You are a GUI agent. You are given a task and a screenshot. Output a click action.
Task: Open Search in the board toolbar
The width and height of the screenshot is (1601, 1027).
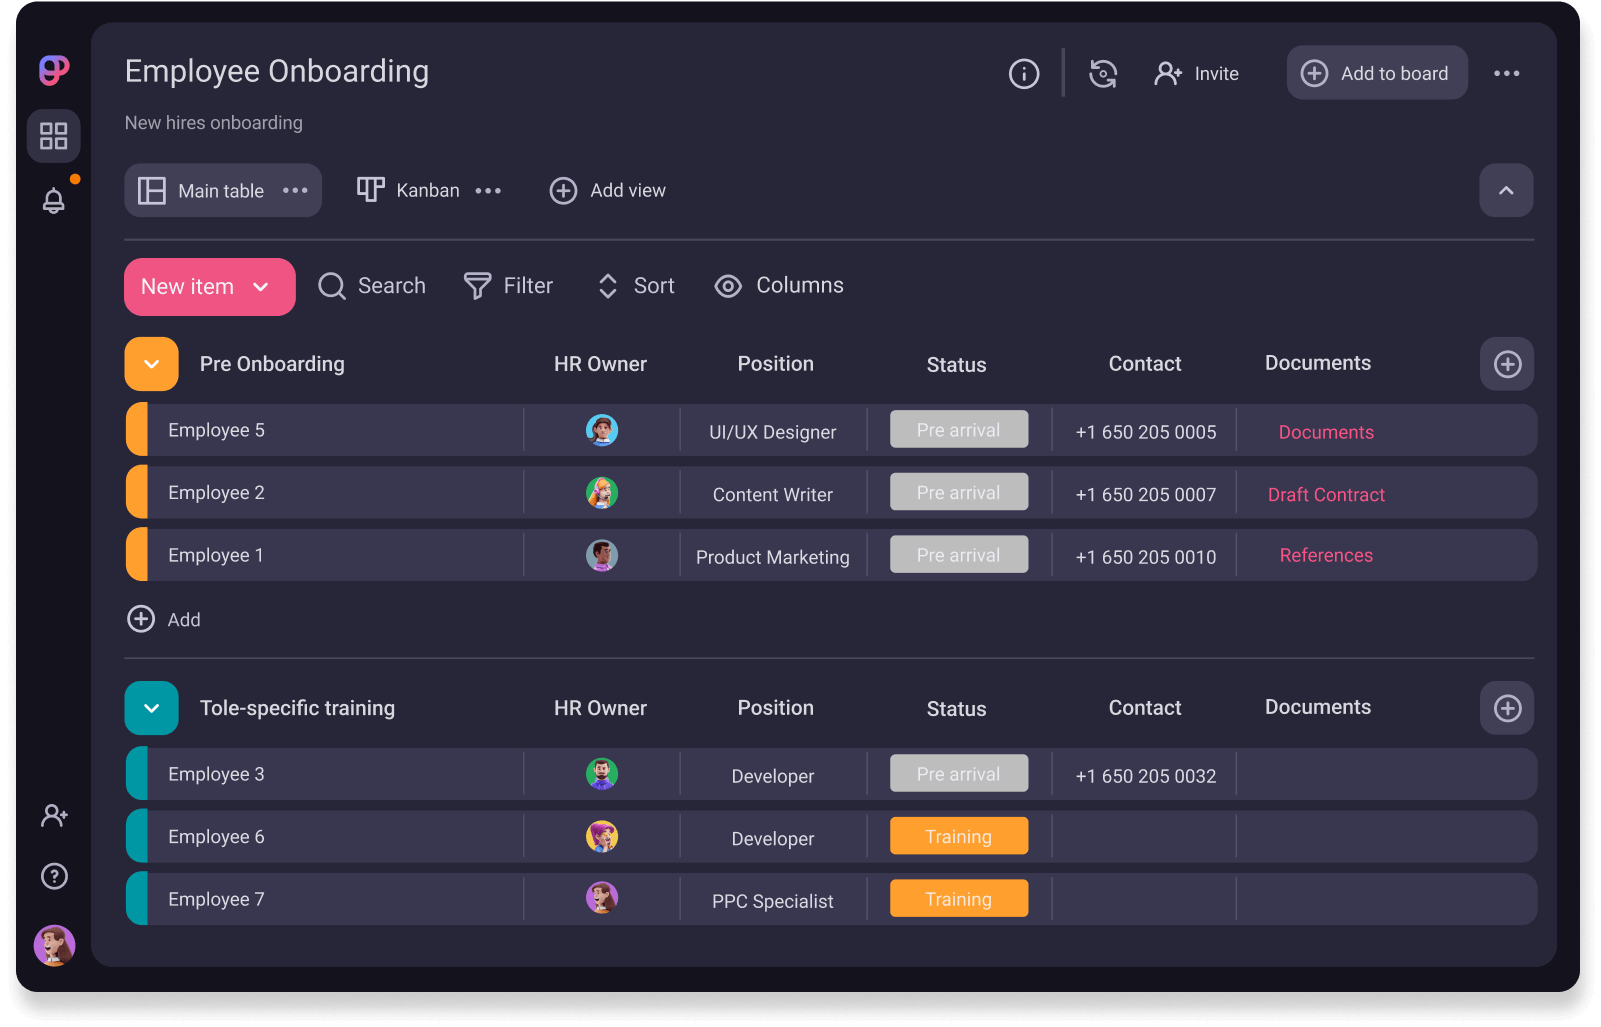372,286
